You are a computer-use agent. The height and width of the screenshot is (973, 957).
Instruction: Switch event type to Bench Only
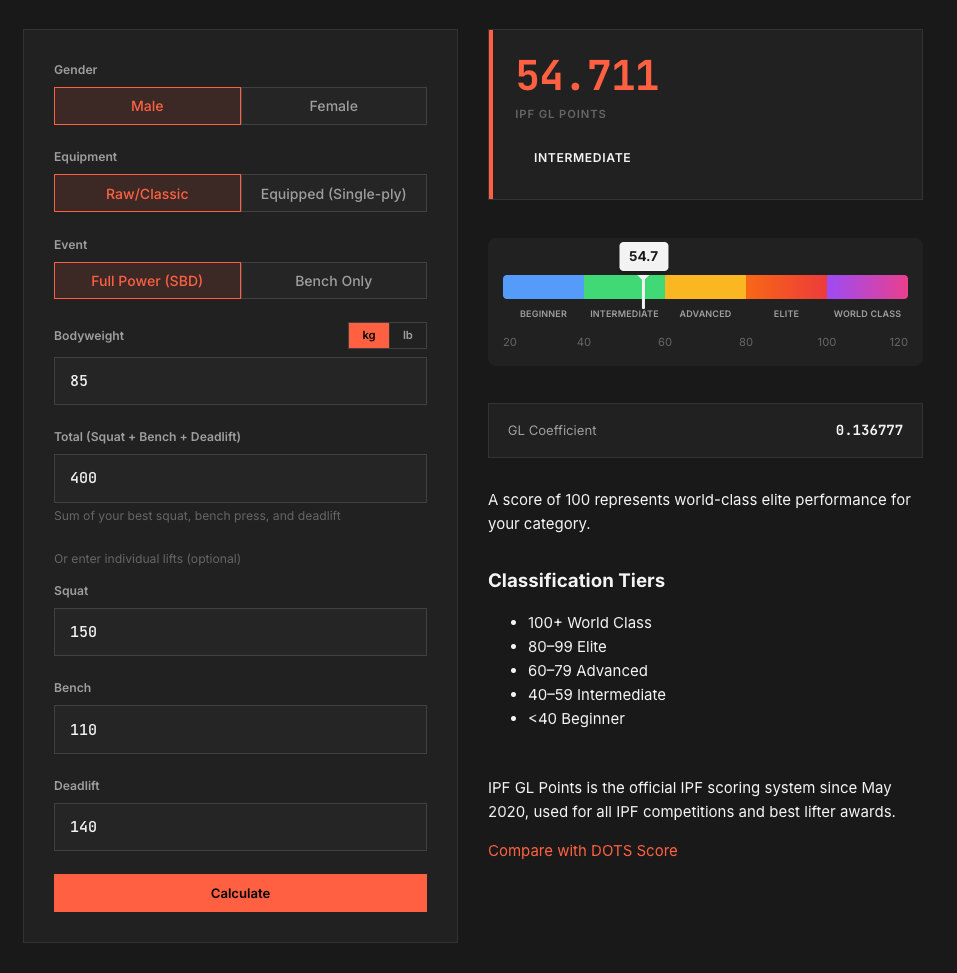click(x=334, y=281)
